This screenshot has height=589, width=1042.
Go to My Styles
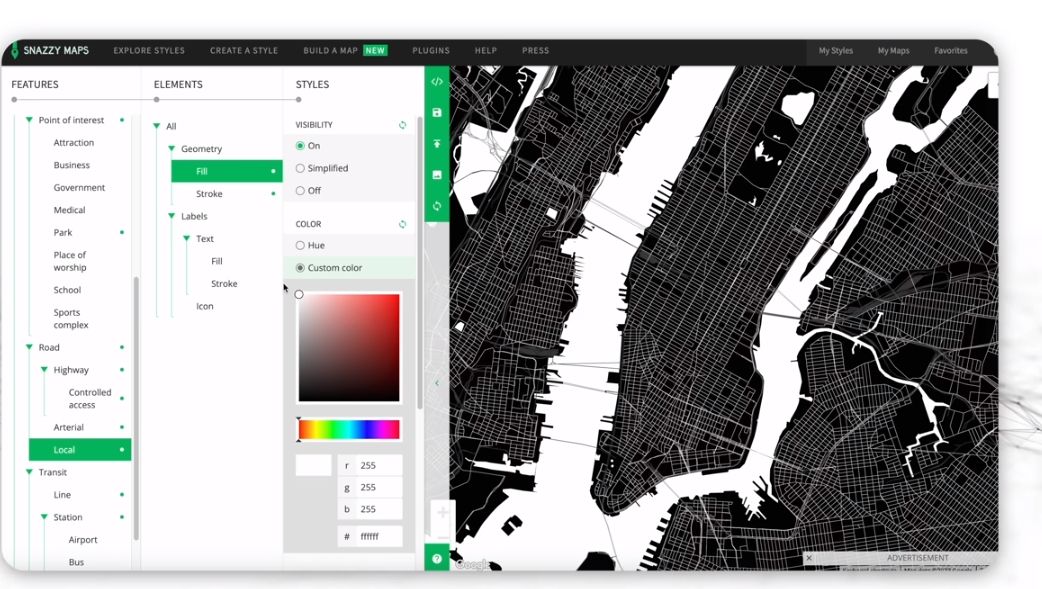coord(835,51)
